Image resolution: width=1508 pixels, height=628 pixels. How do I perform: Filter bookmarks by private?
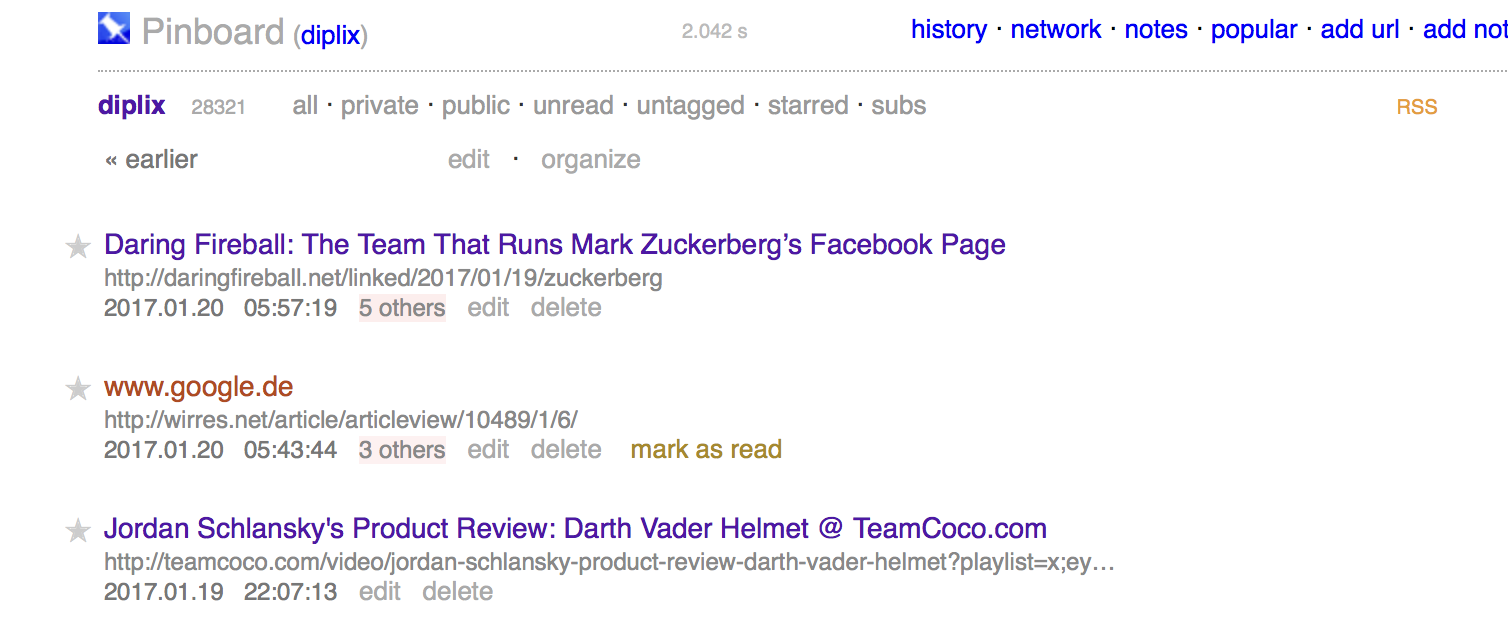click(x=380, y=106)
